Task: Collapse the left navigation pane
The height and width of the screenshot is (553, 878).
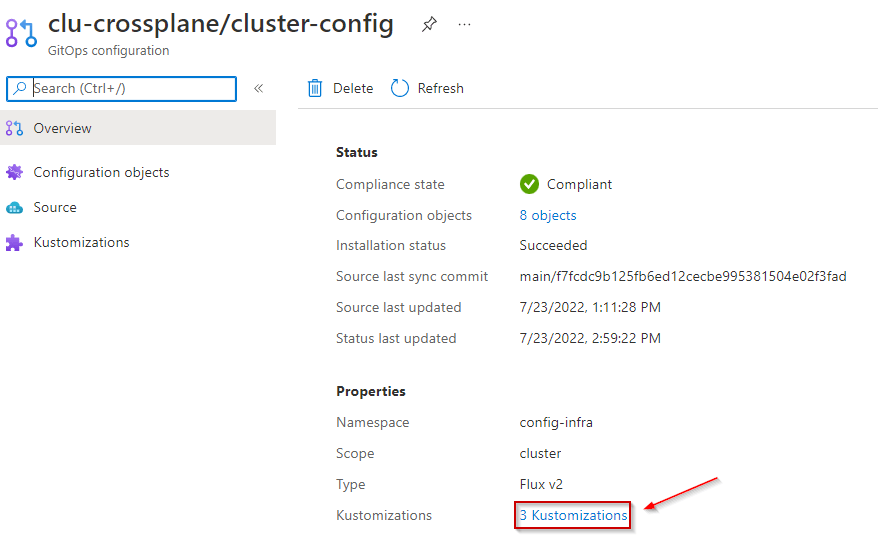Action: tap(258, 88)
